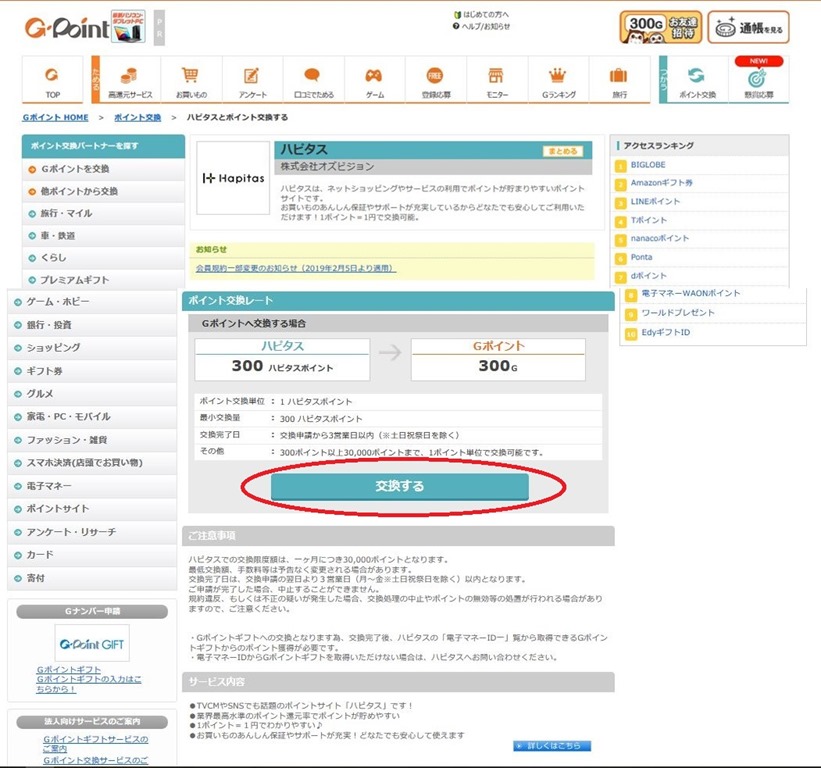Open 電子マネーWAONポイント in access ranking
This screenshot has height=768, width=821.
[x=691, y=294]
